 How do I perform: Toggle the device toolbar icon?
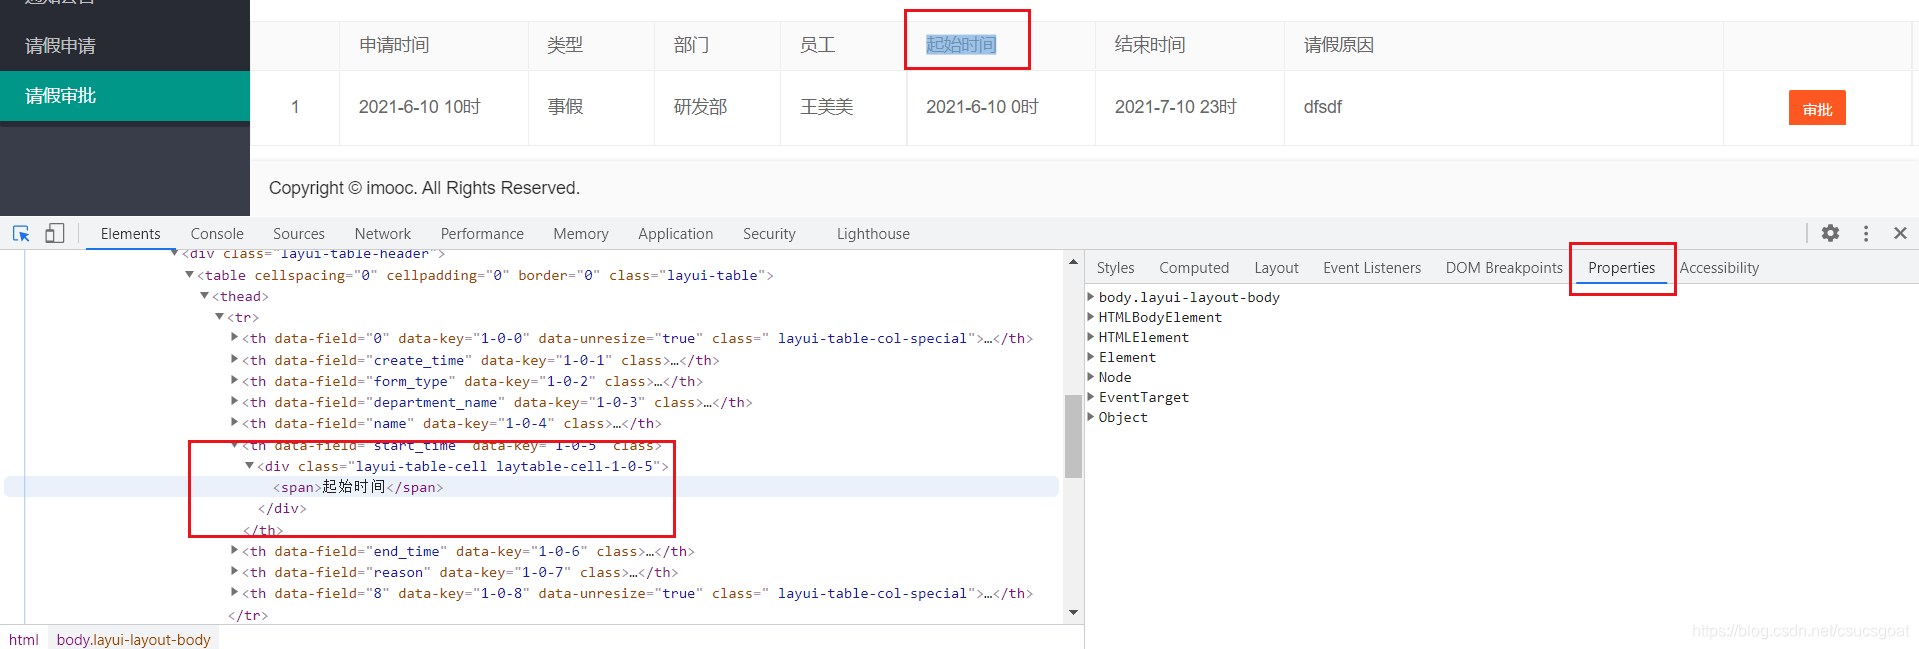[x=55, y=233]
